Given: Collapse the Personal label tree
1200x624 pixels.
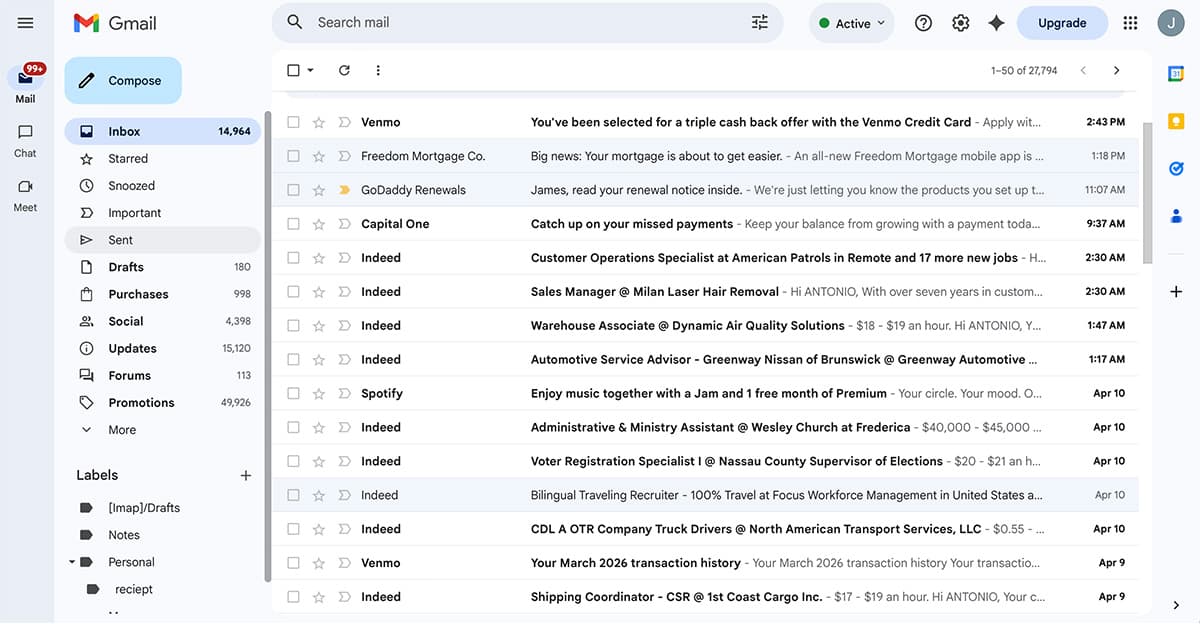Looking at the screenshot, I should (x=72, y=562).
